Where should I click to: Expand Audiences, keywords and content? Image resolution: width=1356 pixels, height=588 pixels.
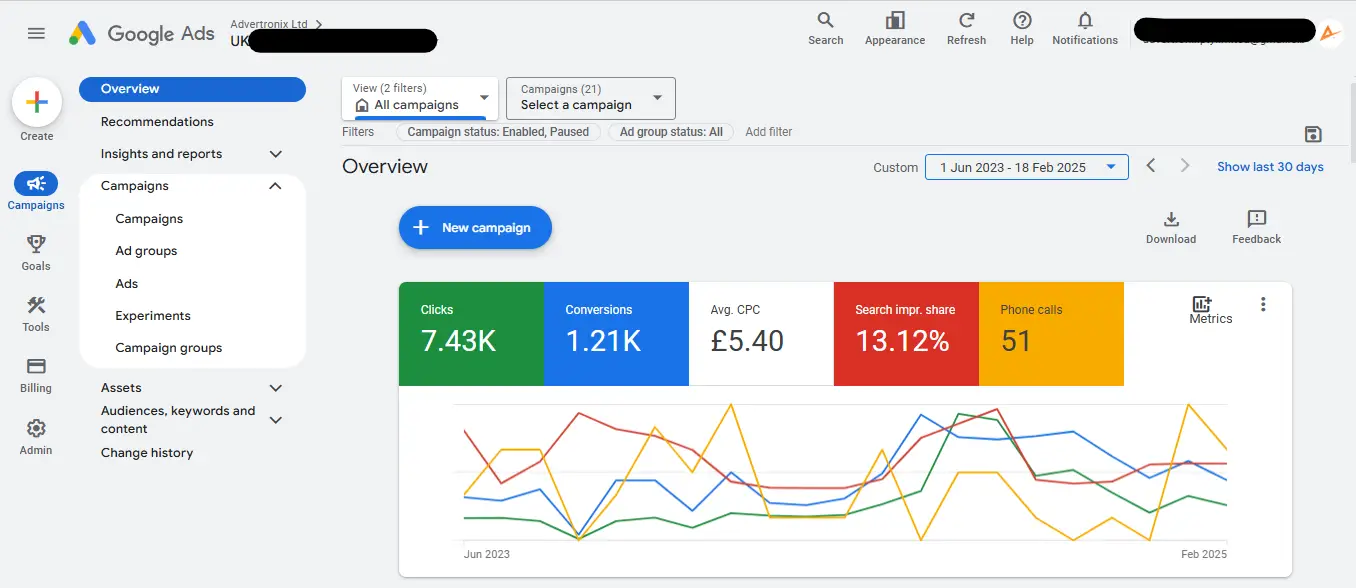(x=276, y=420)
